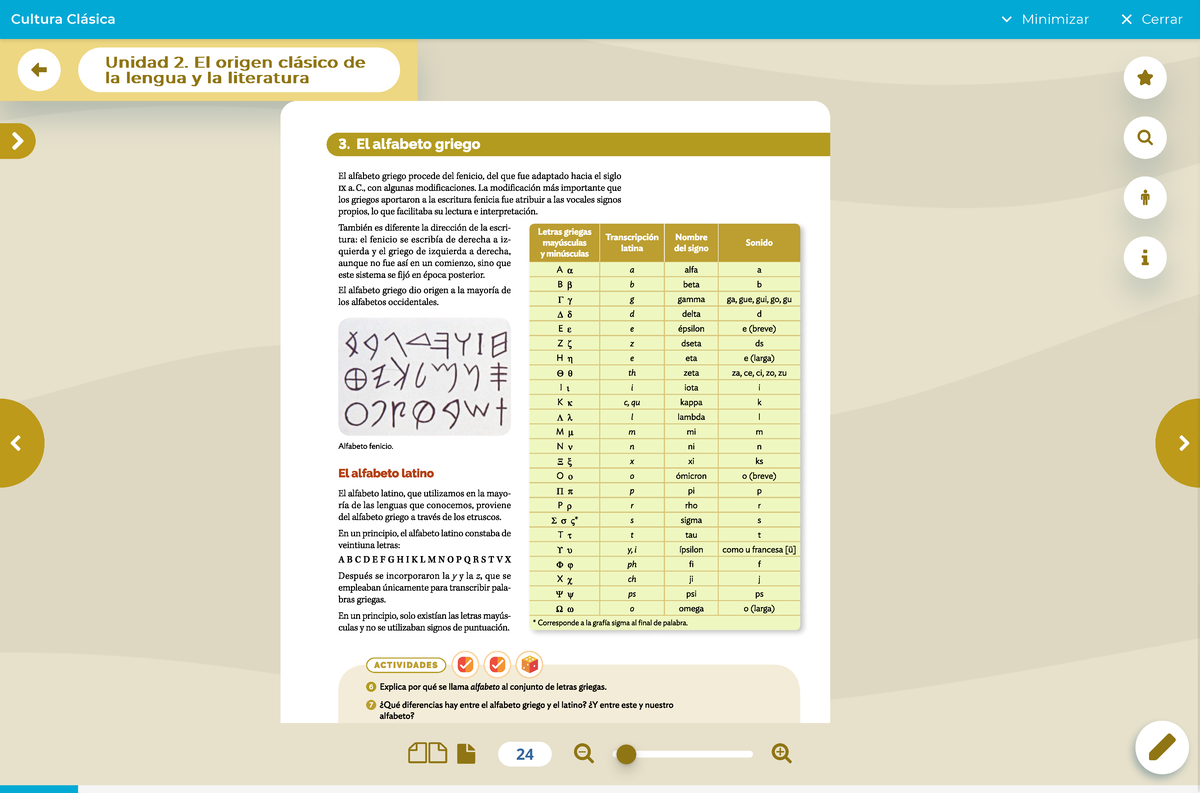1200x793 pixels.
Task: Zoom in with the plus magnifier
Action: pyautogui.click(x=782, y=754)
